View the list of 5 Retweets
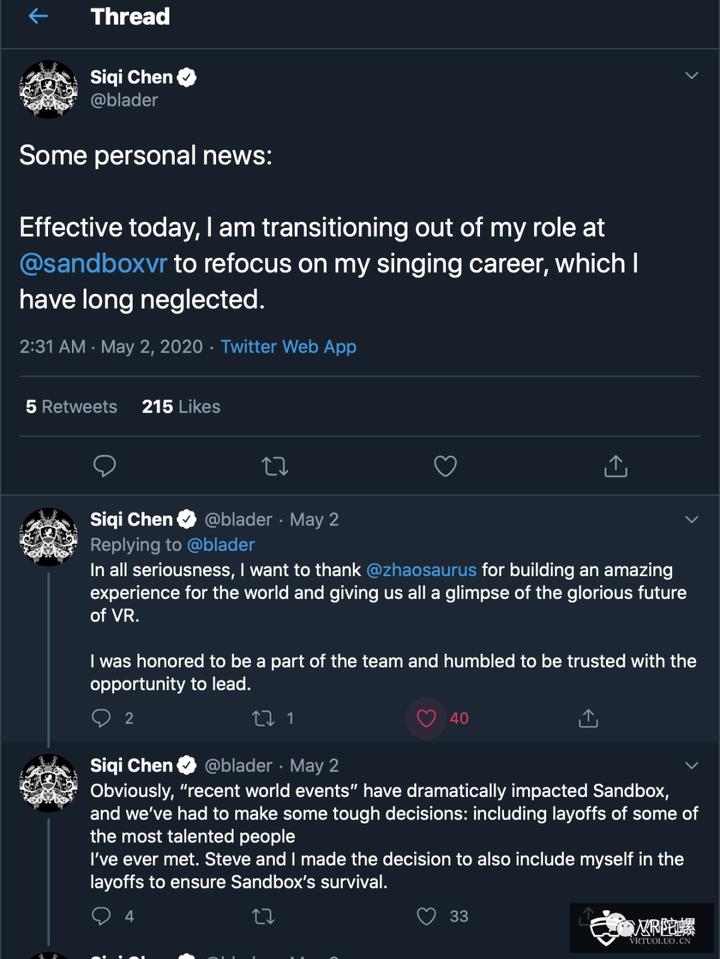 tap(71, 407)
